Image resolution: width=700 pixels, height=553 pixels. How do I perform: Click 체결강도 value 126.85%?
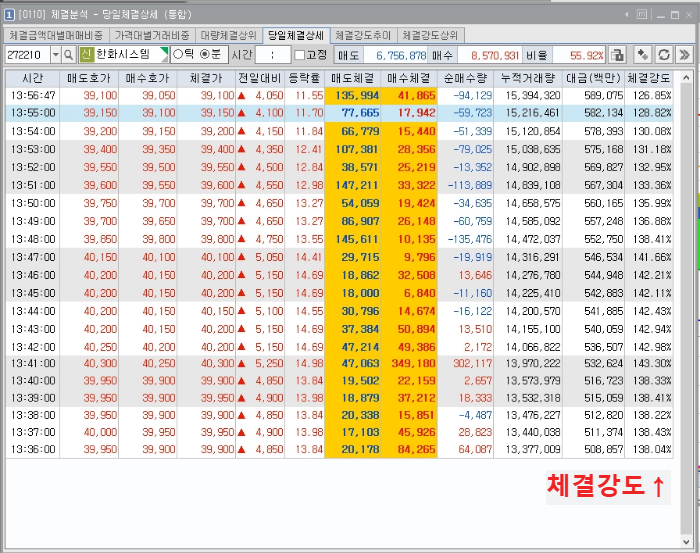click(x=652, y=96)
